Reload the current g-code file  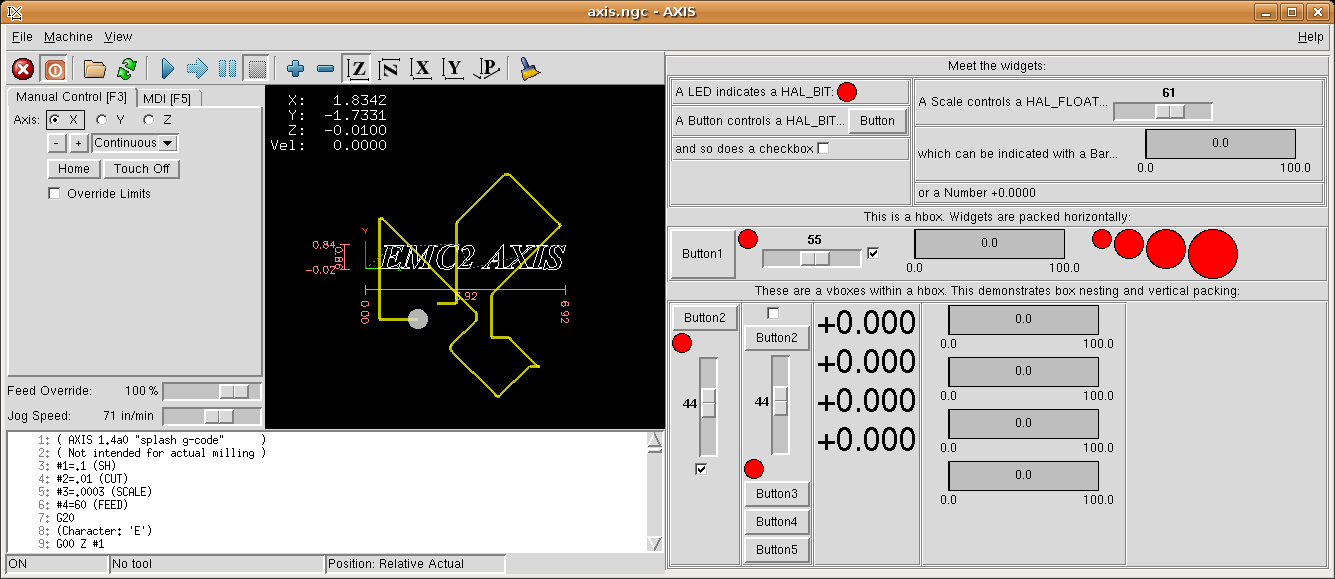[x=127, y=68]
